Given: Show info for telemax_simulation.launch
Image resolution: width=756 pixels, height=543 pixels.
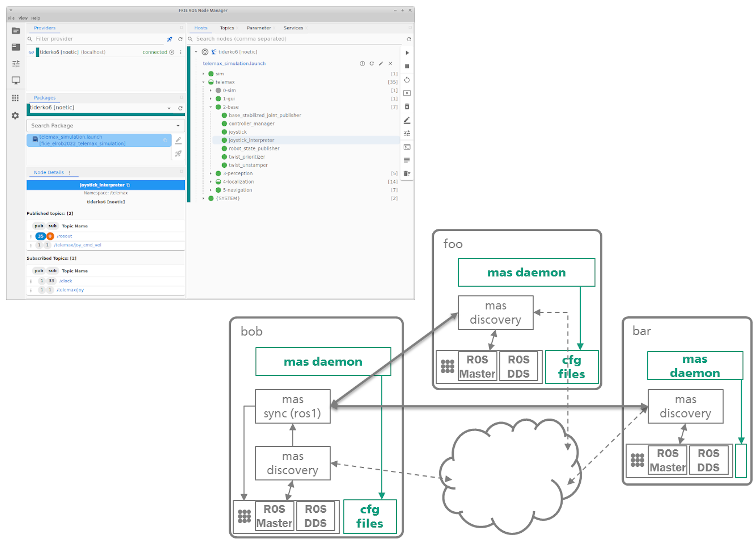Looking at the screenshot, I should point(362,64).
